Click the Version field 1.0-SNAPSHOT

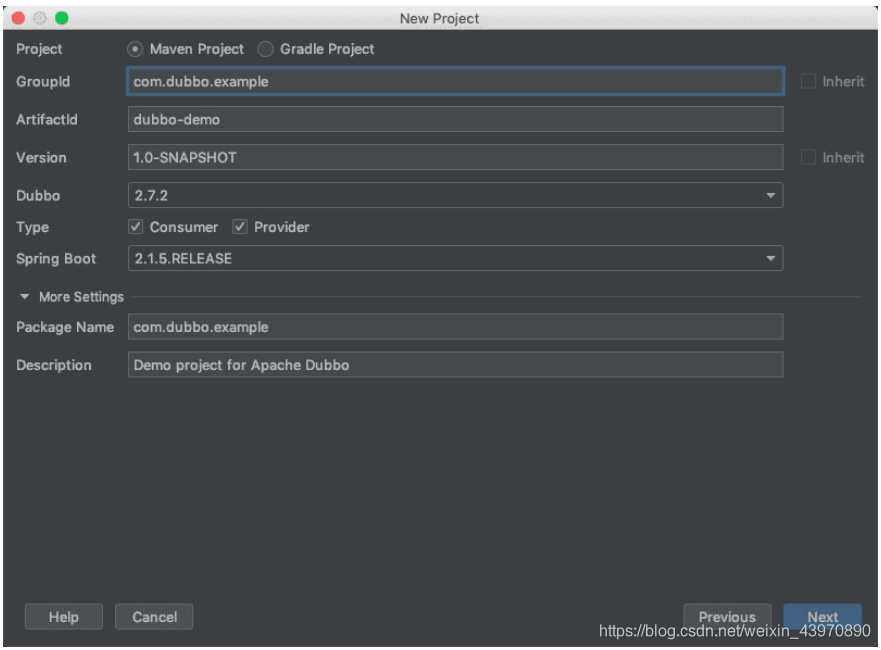pos(455,157)
